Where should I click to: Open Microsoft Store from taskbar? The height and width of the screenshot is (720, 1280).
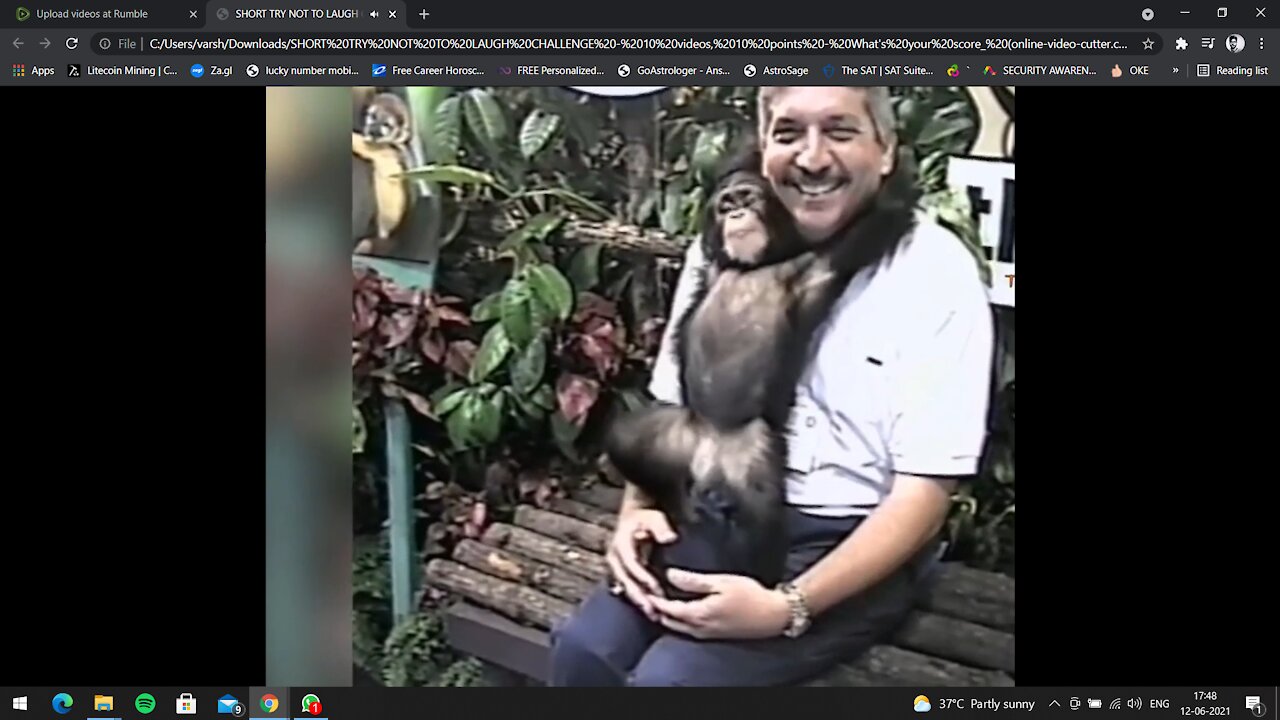186,704
